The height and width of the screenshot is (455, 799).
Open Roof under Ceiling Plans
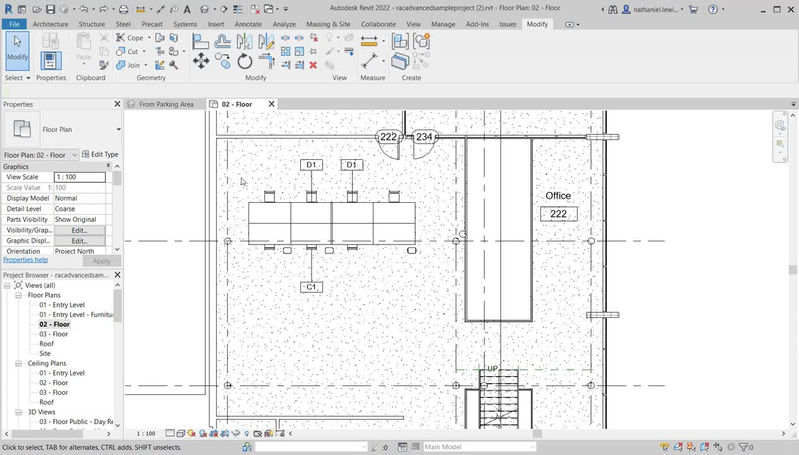[46, 402]
